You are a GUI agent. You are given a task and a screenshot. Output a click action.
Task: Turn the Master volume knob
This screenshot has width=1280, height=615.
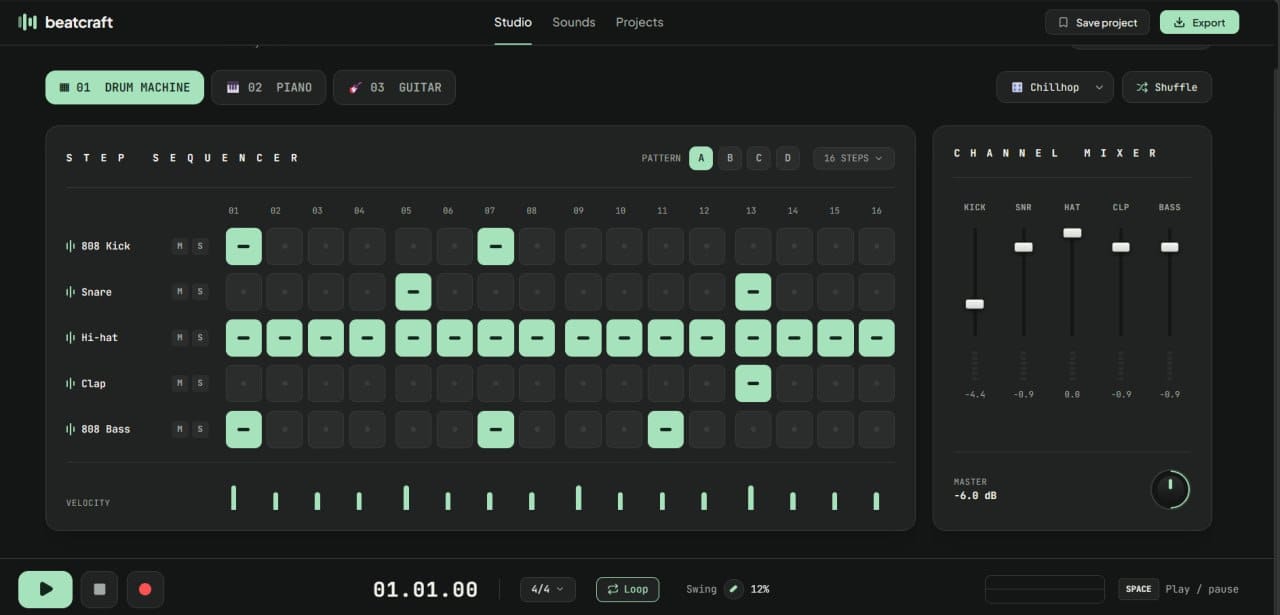pos(1170,489)
